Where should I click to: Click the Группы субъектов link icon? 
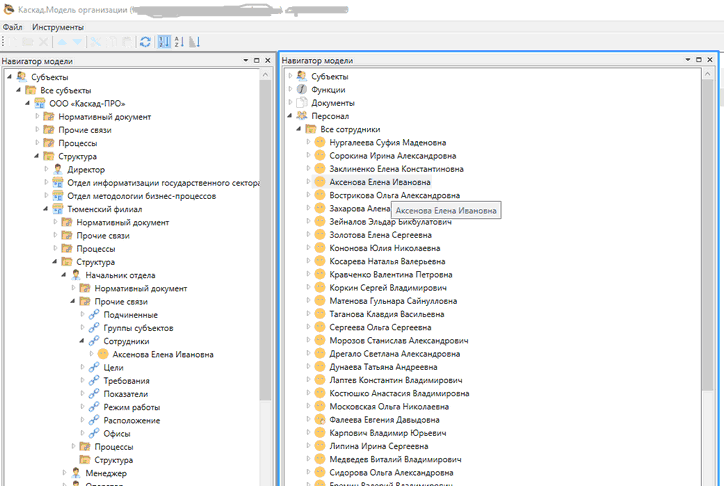pos(94,328)
